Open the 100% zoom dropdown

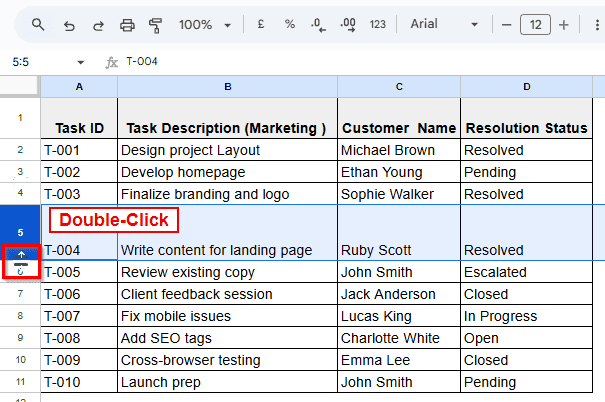[x=205, y=24]
